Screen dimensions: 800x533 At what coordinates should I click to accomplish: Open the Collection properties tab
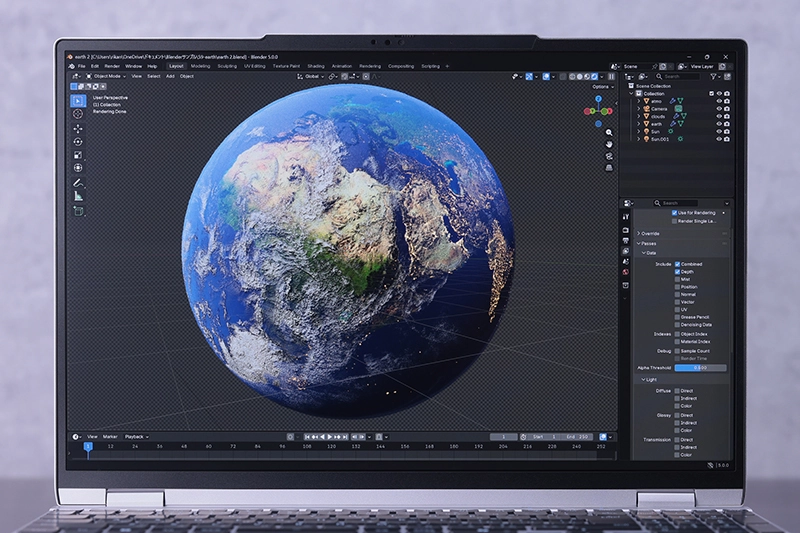pos(626,285)
